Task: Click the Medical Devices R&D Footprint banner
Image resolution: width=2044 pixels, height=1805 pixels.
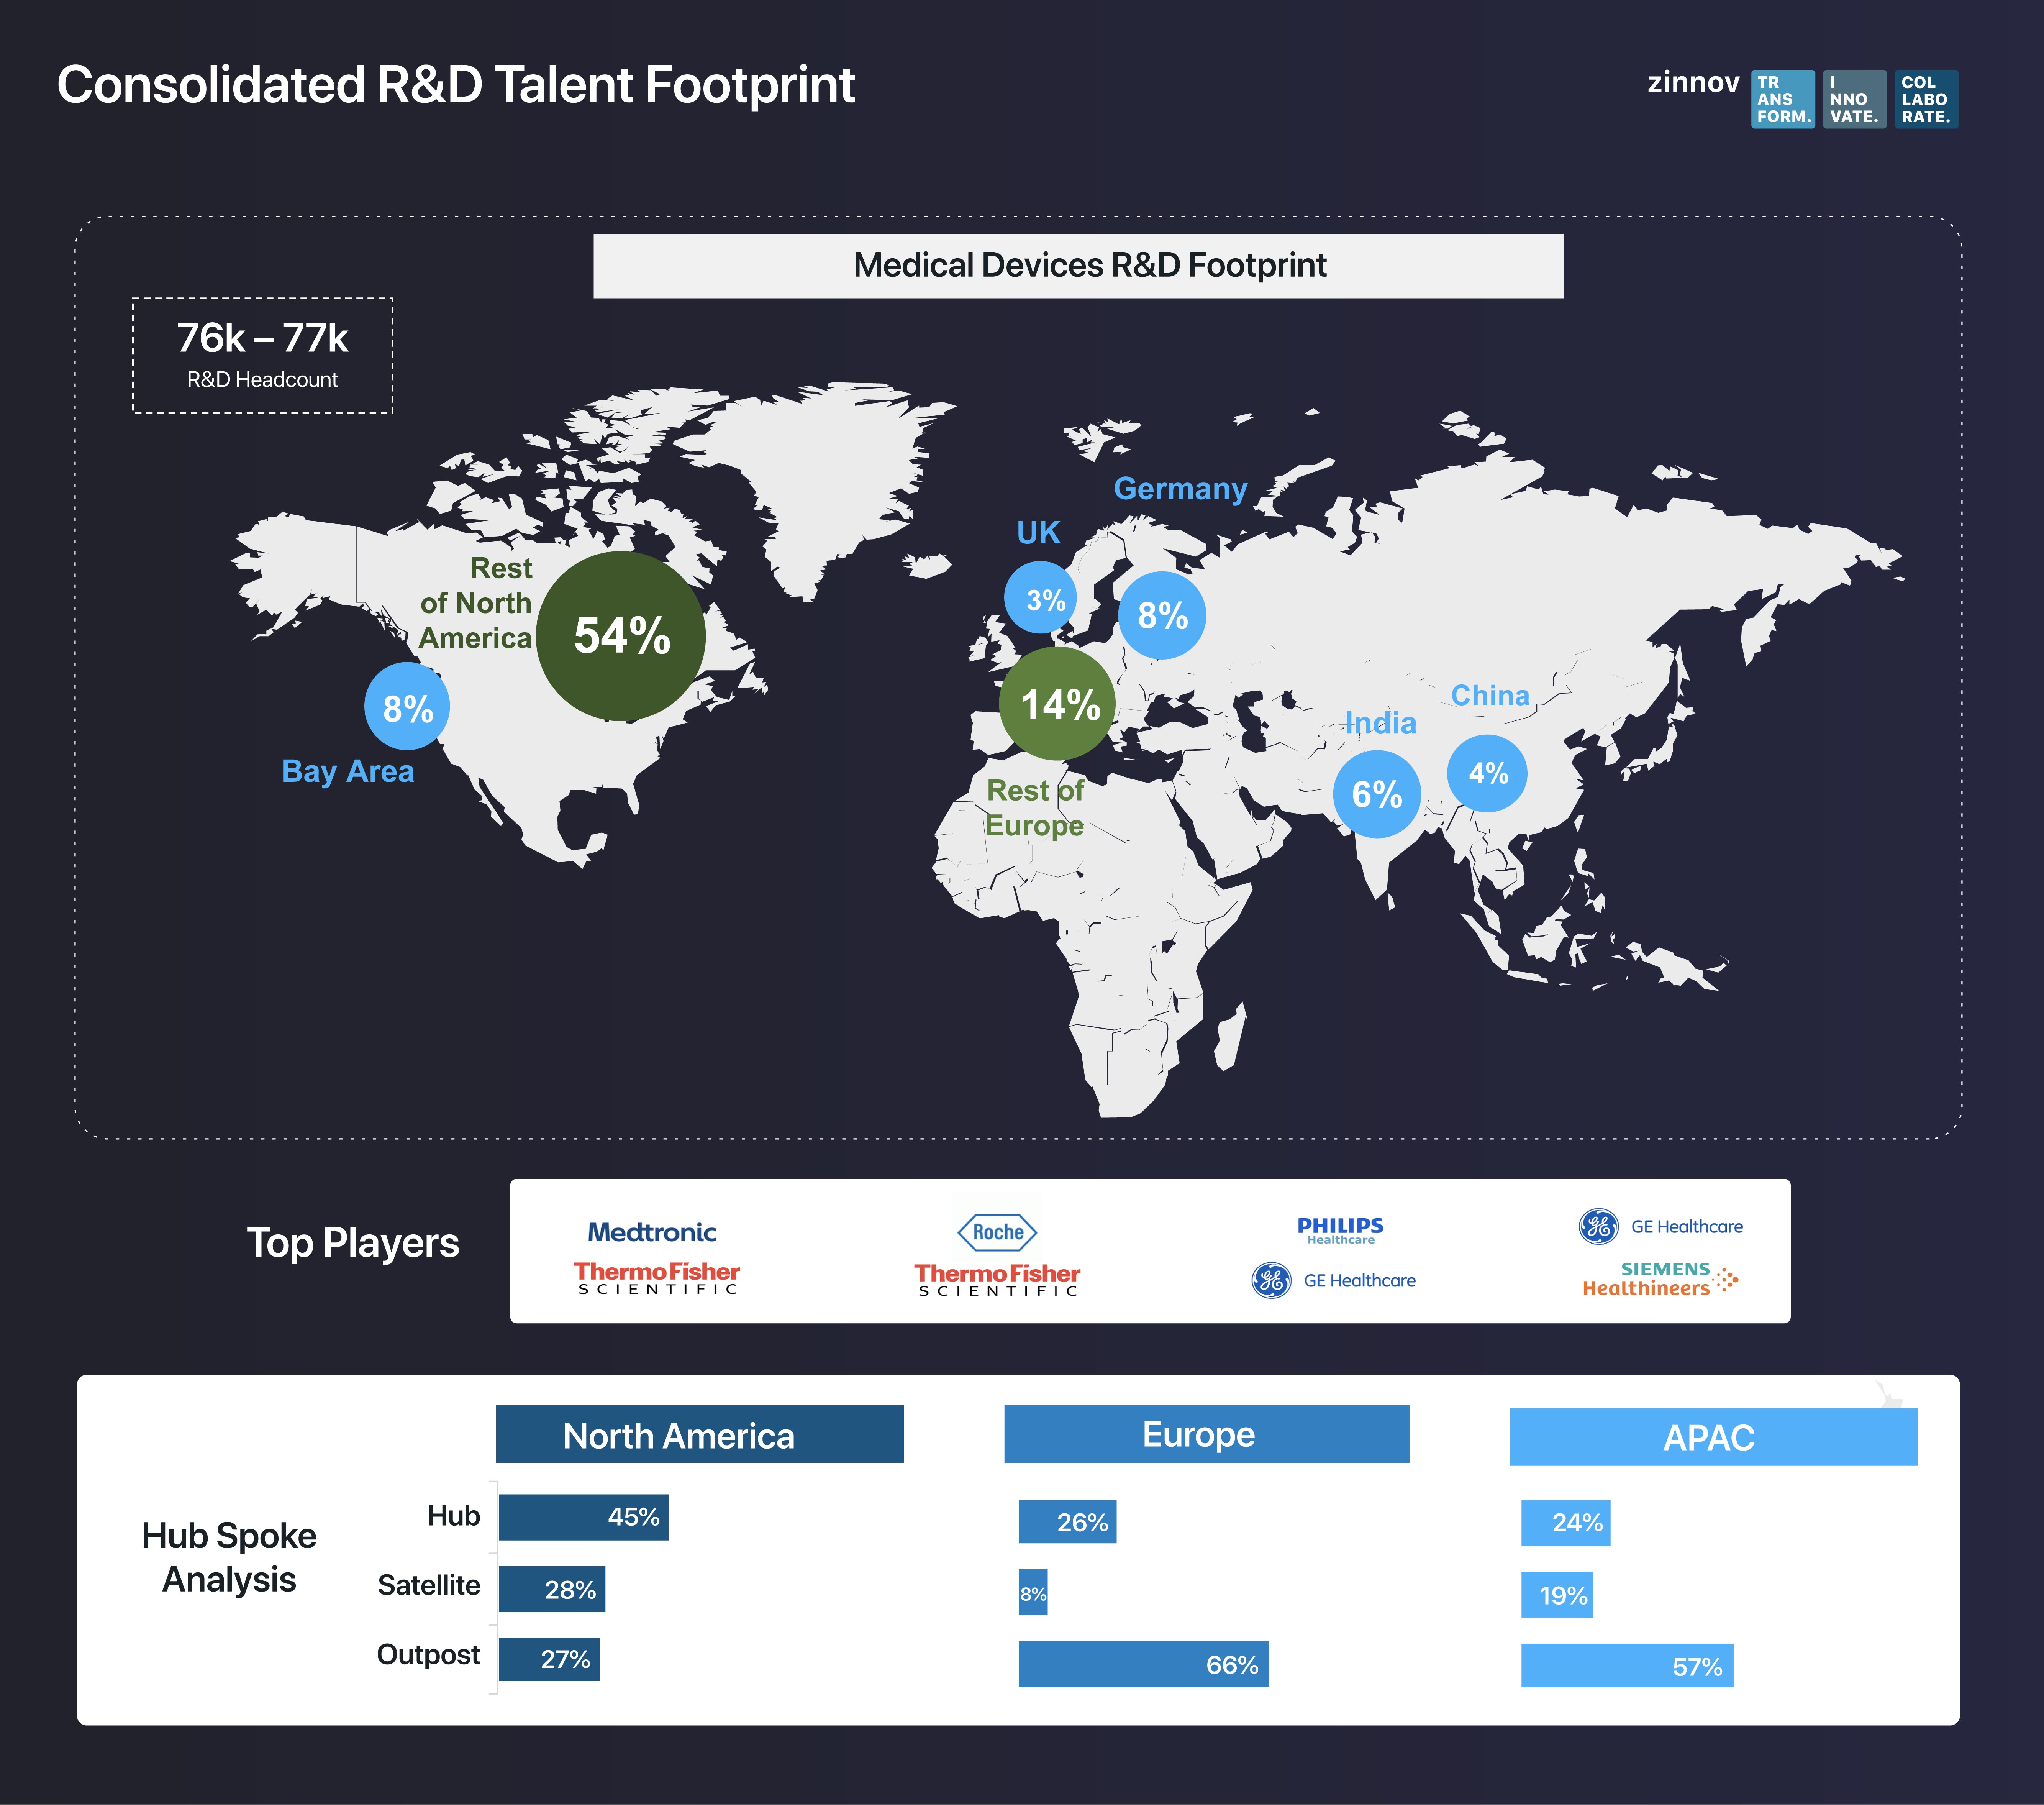Action: (1078, 266)
